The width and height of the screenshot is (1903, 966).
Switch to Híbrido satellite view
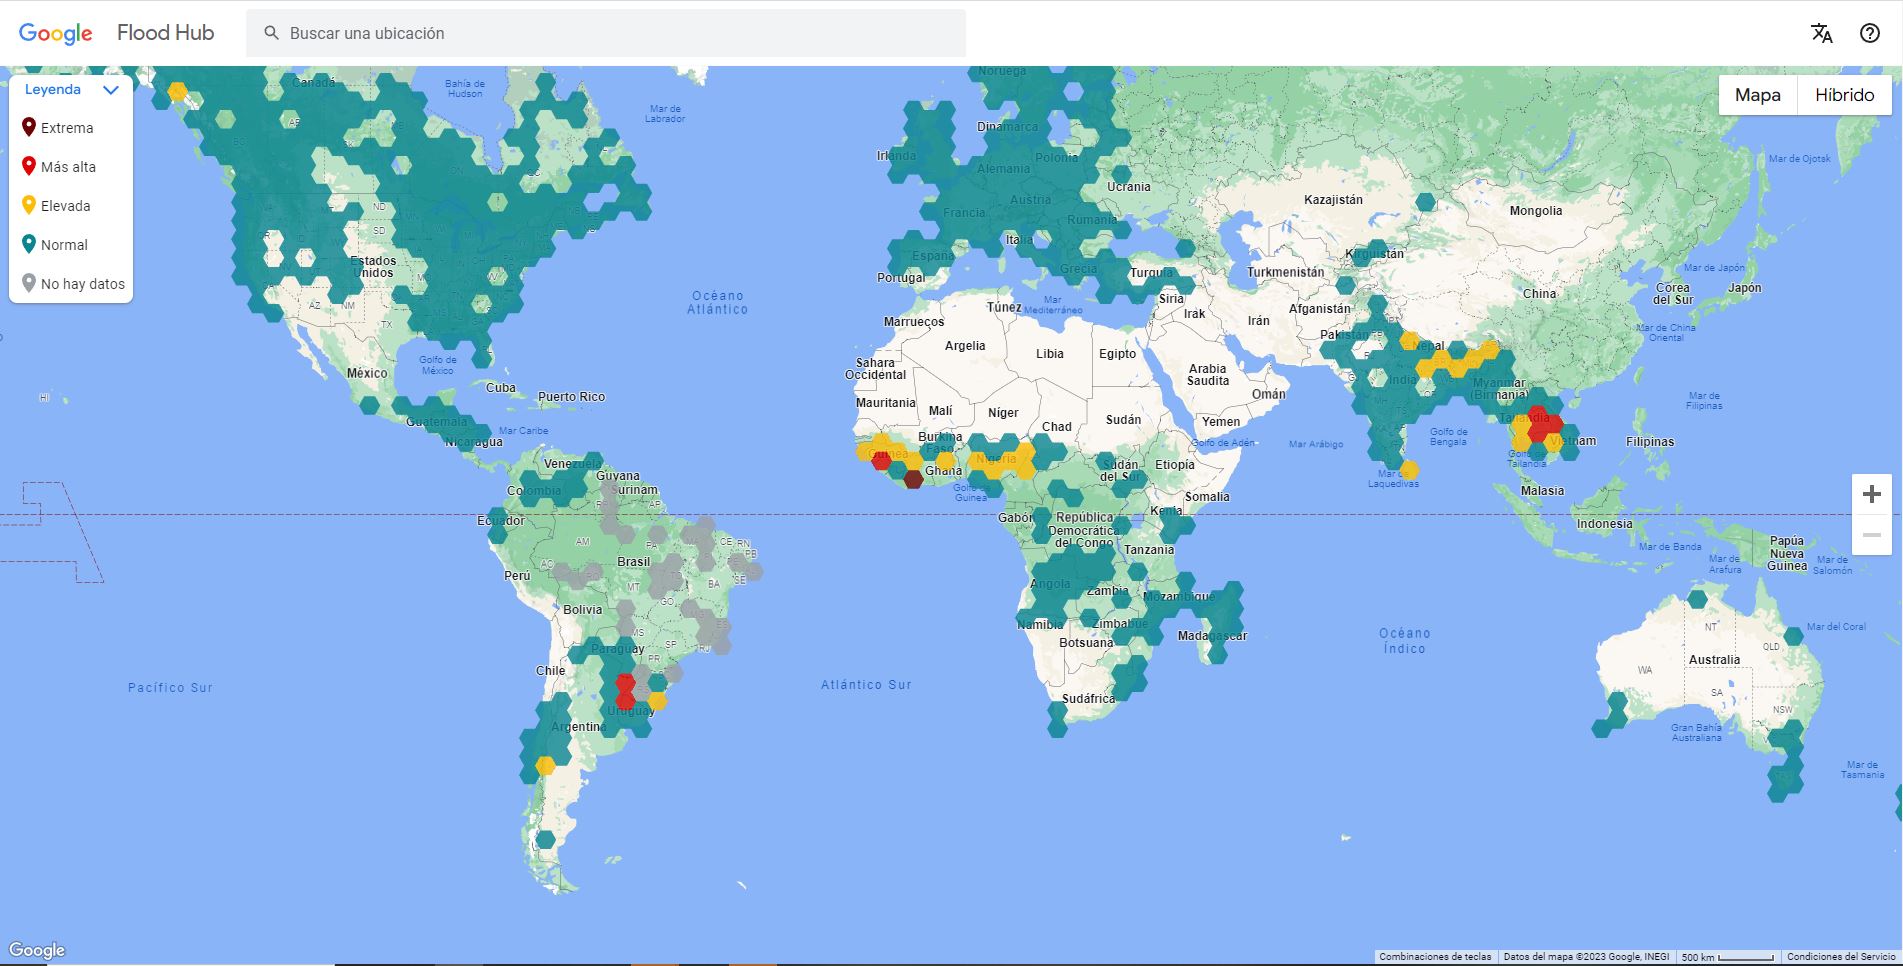click(x=1844, y=95)
